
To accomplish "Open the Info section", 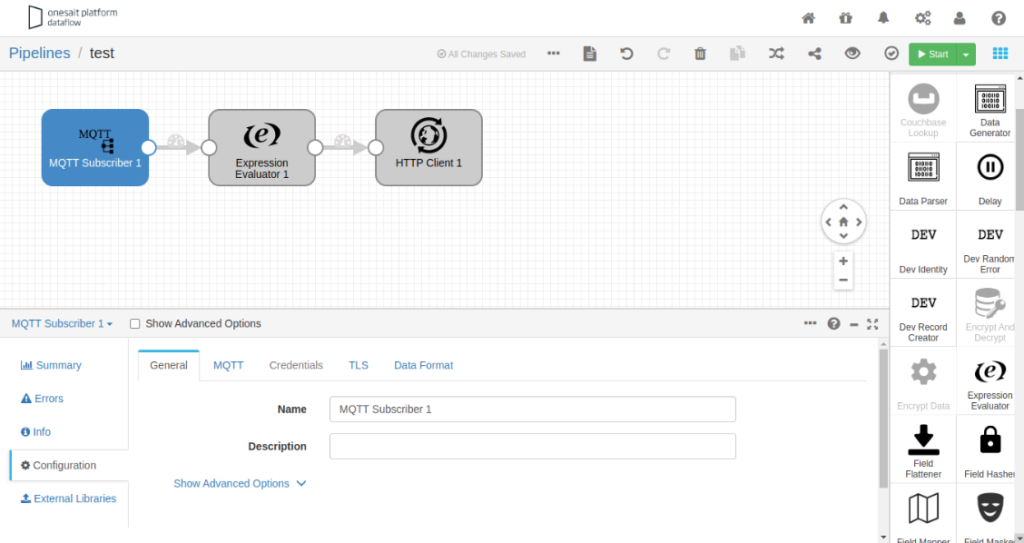I will tap(36, 432).
